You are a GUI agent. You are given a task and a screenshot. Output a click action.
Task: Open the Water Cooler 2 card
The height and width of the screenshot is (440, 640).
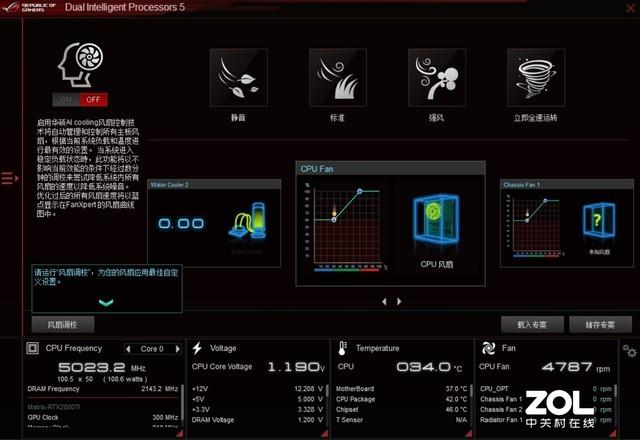[214, 223]
